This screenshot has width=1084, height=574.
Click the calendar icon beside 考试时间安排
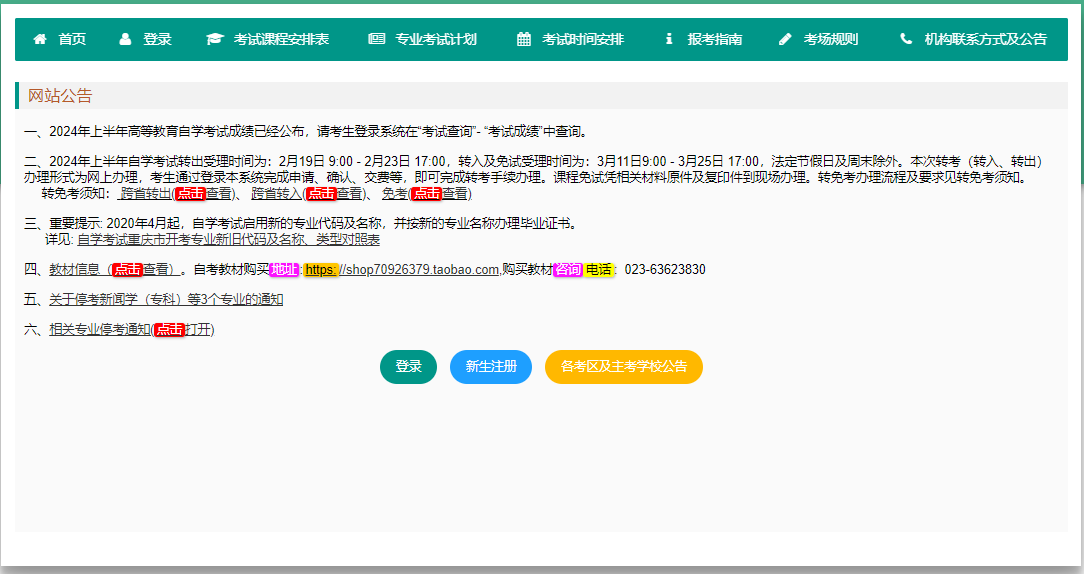[x=524, y=40]
